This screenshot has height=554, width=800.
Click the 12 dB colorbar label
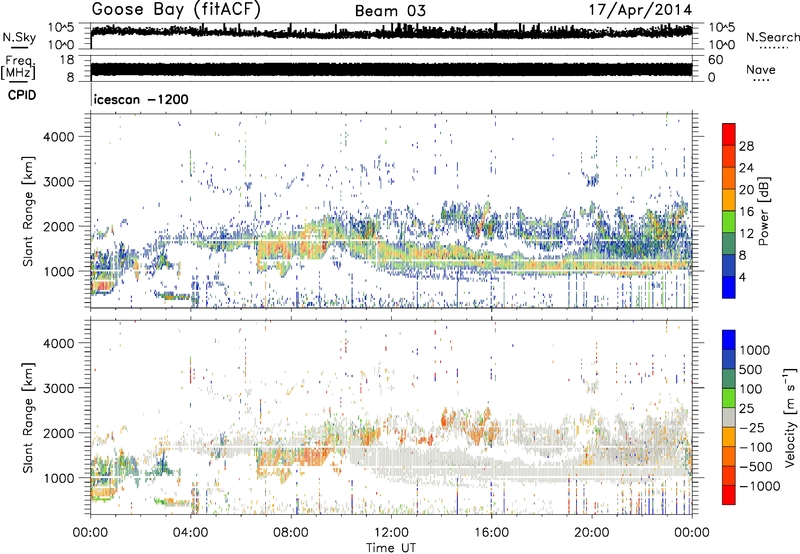746,233
